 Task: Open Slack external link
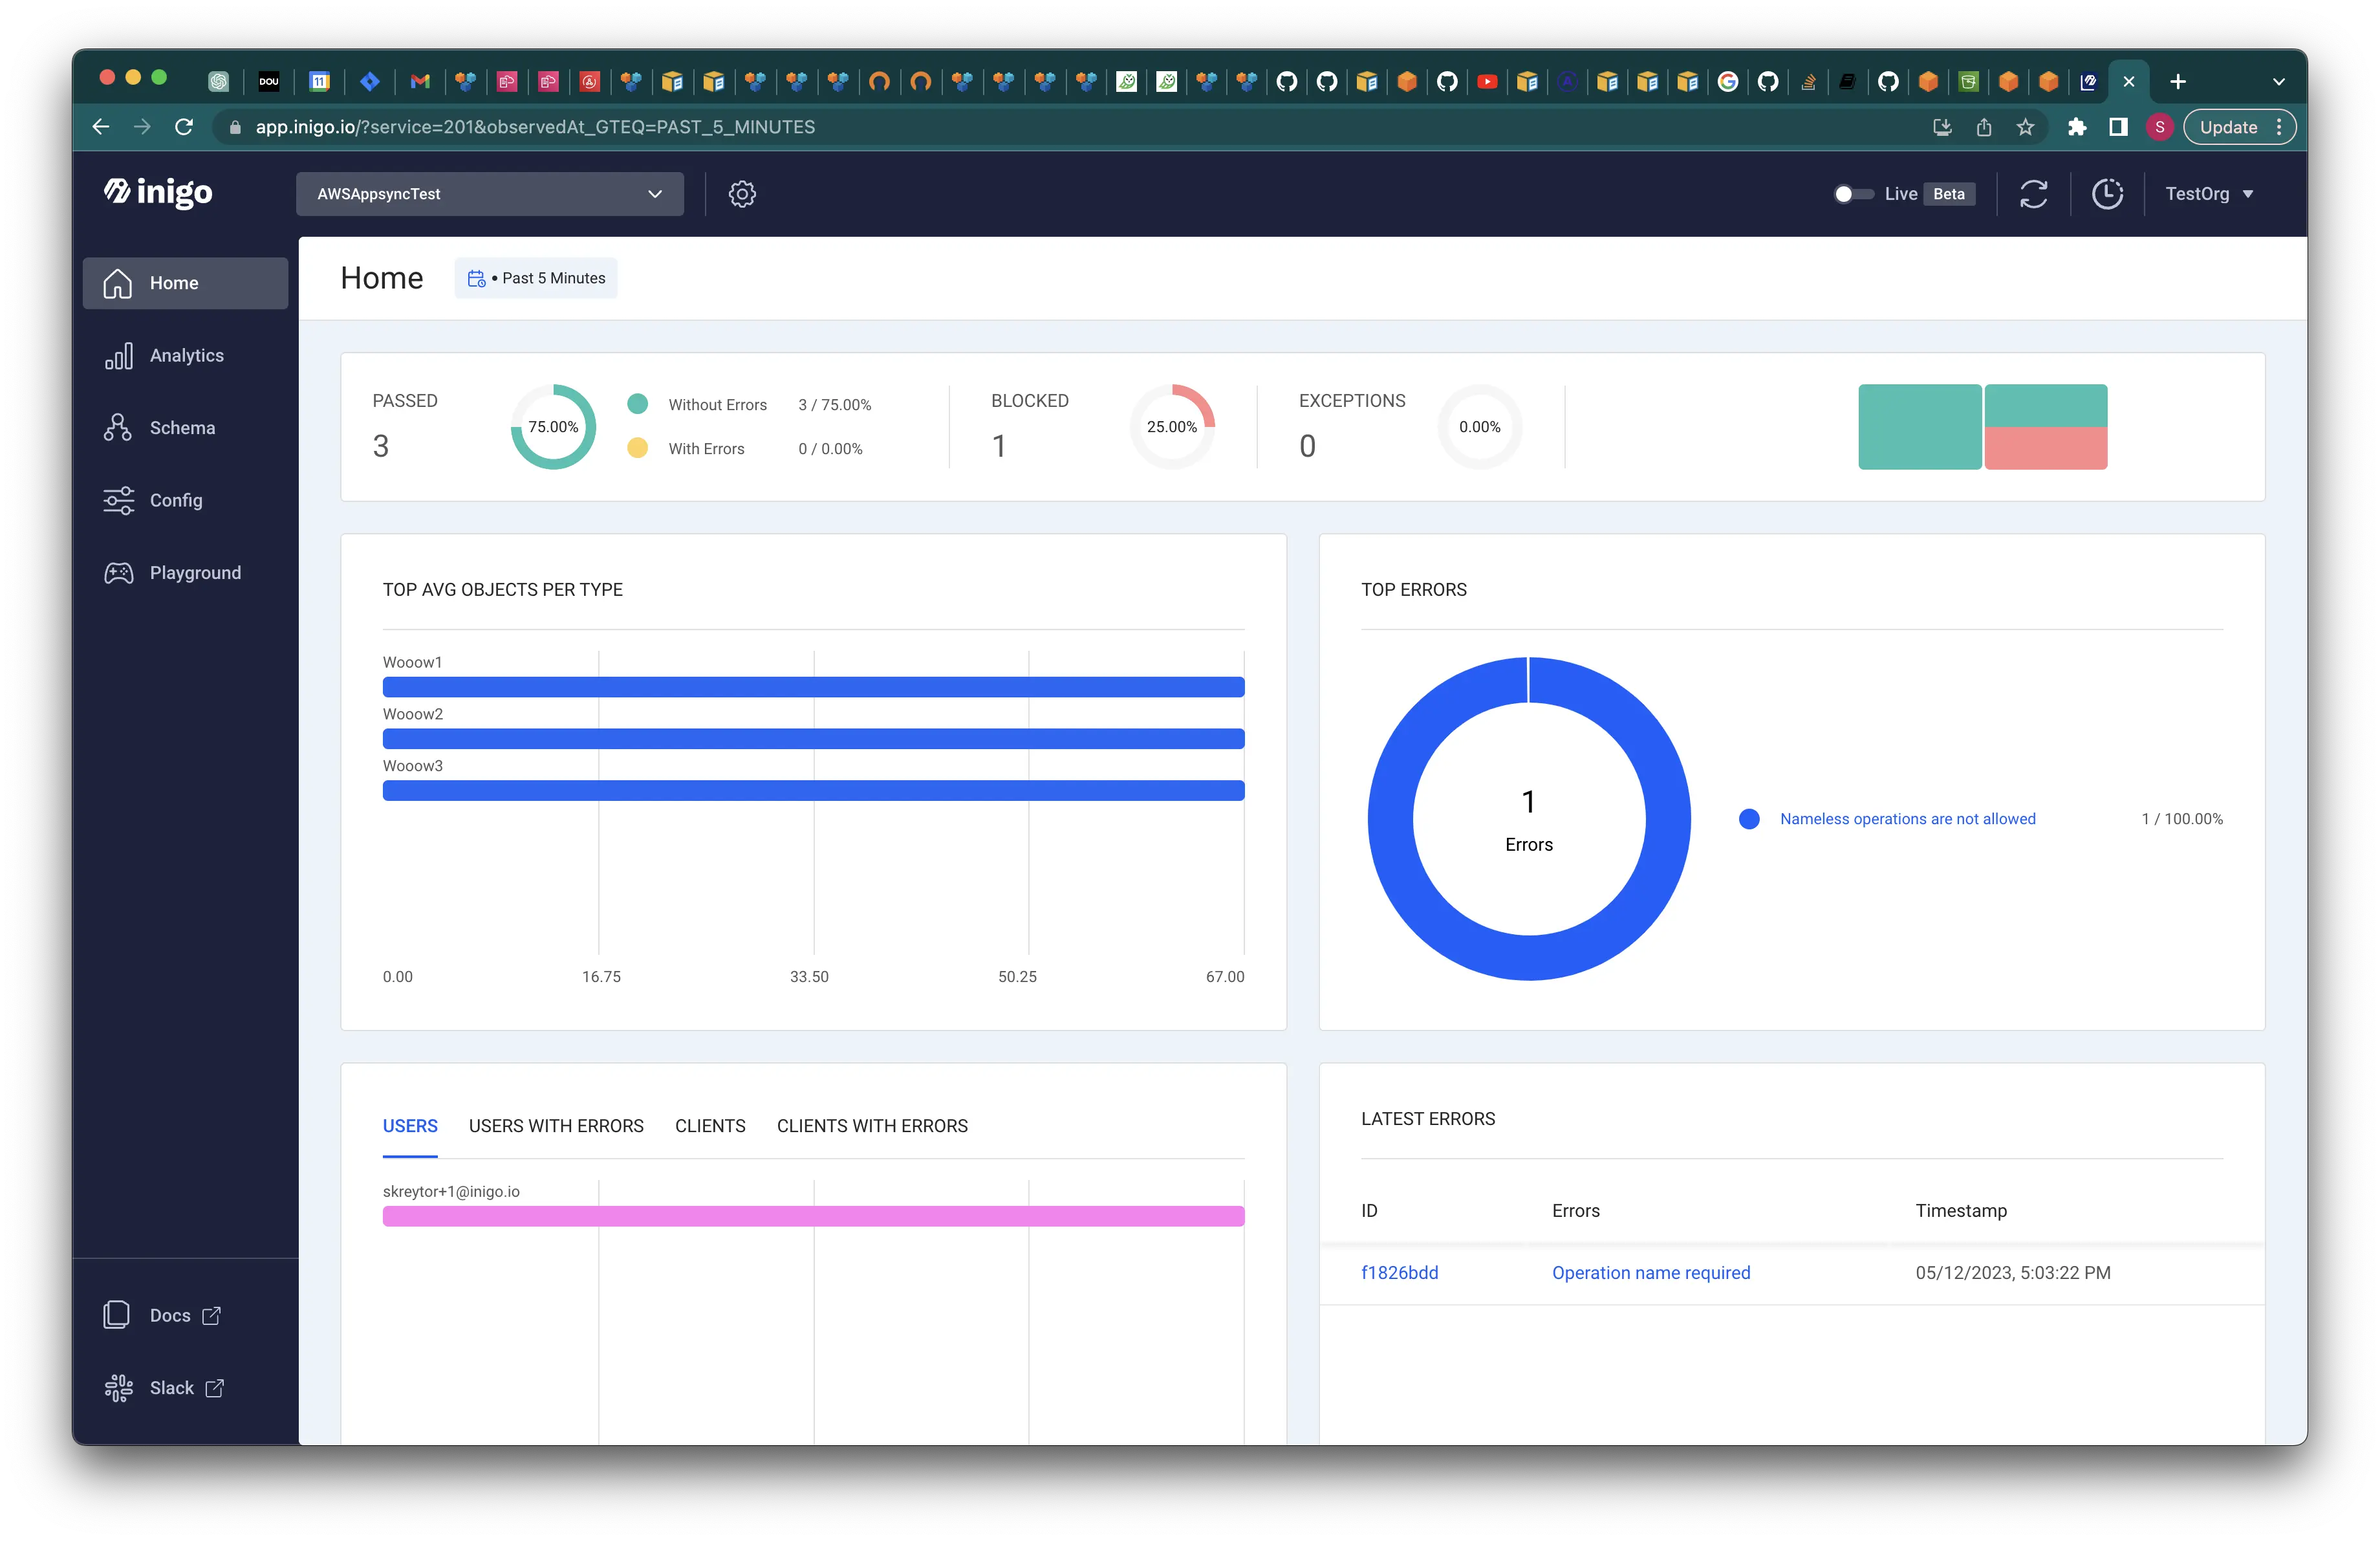pyautogui.click(x=164, y=1388)
